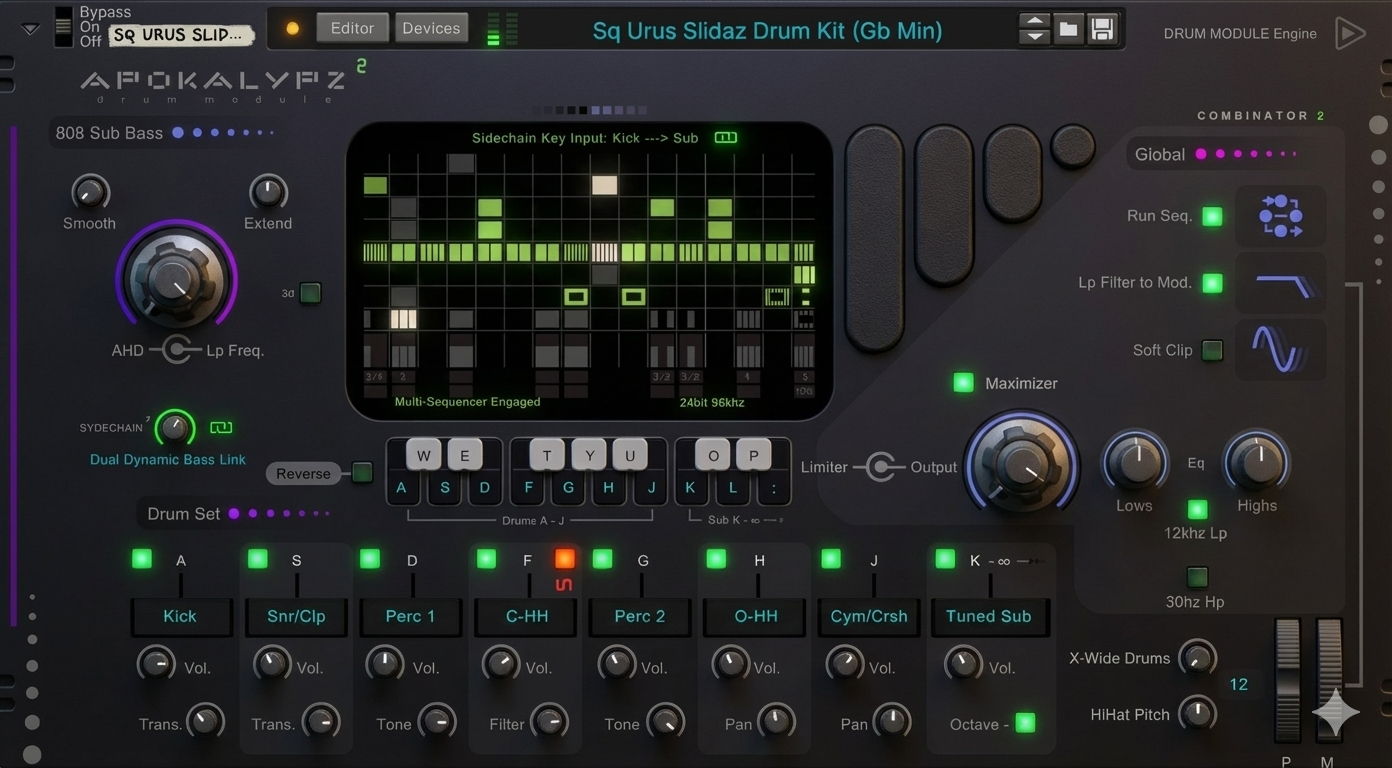Image resolution: width=1392 pixels, height=768 pixels.
Task: Select the Perc 1 drum pad label
Action: (x=410, y=616)
